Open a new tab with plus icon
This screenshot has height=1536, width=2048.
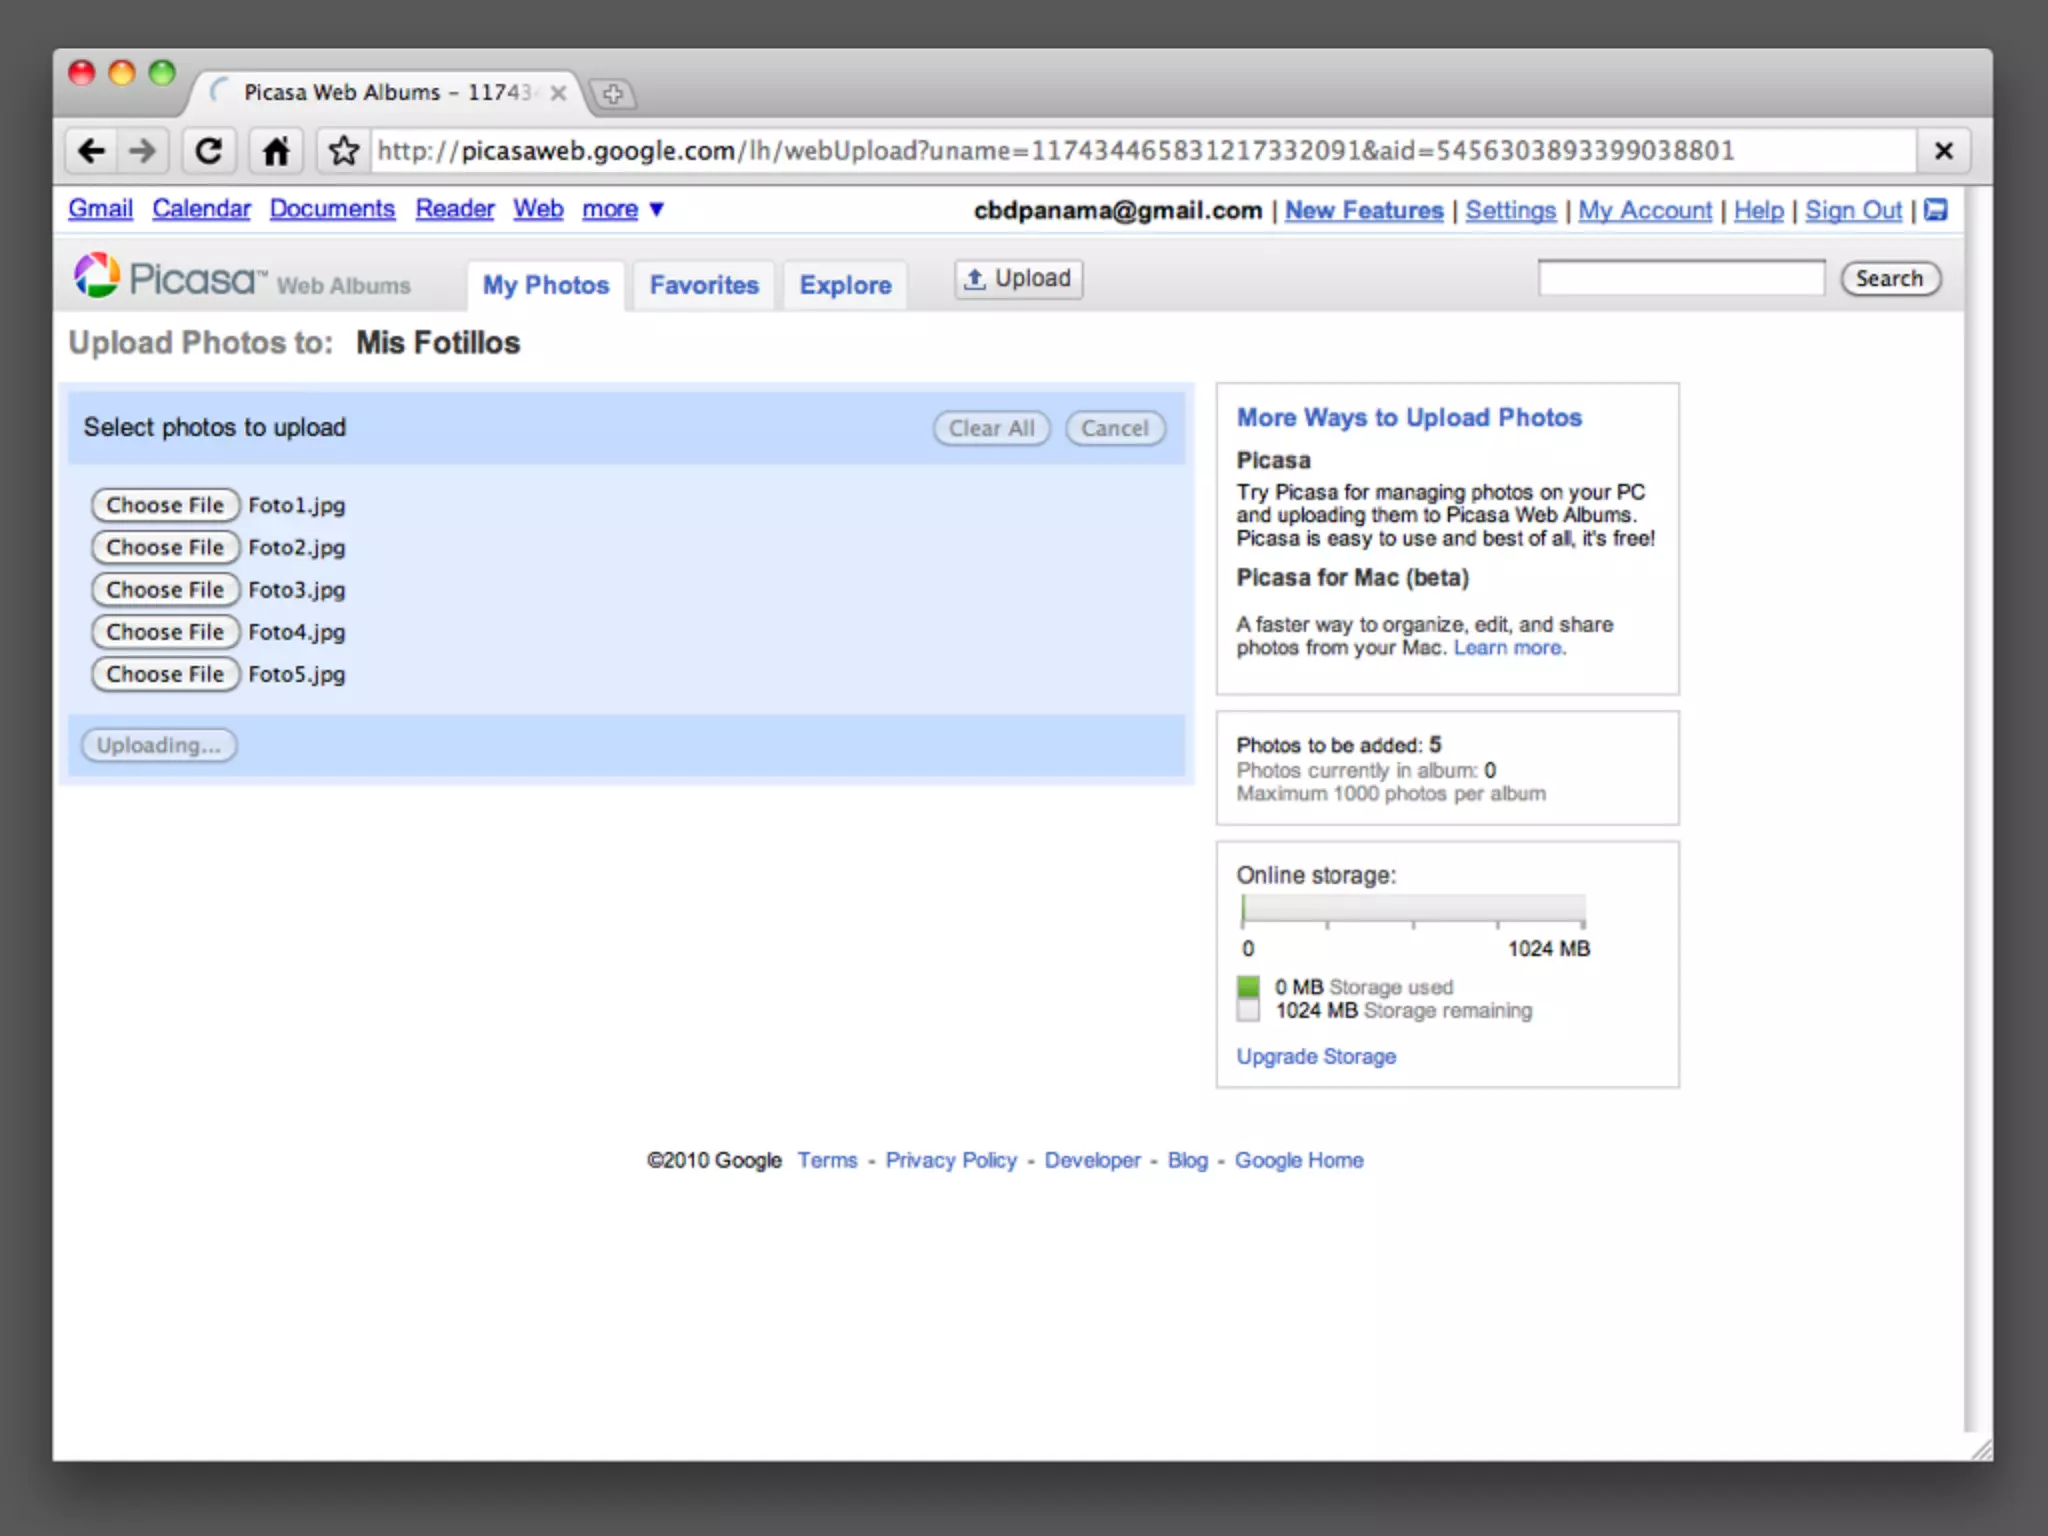[613, 94]
